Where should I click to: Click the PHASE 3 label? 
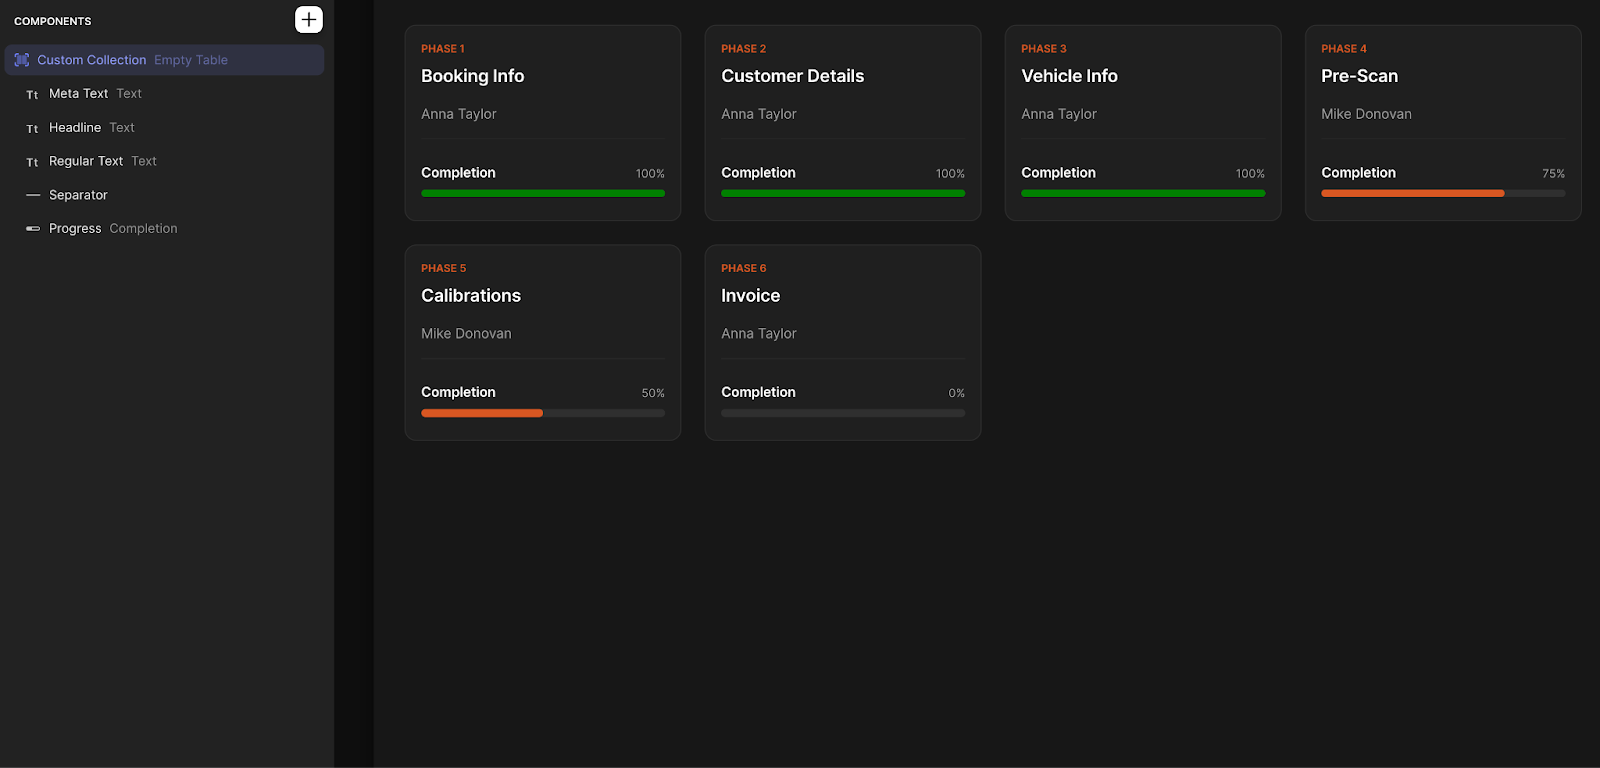click(1044, 49)
